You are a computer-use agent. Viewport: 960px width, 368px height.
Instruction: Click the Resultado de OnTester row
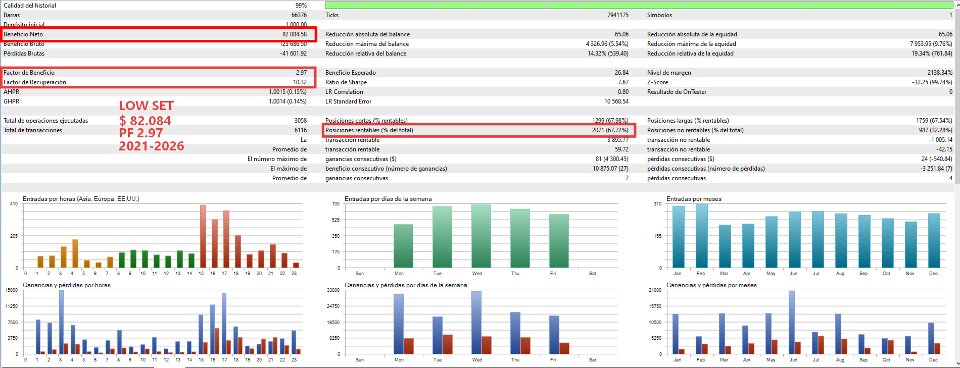click(801, 91)
